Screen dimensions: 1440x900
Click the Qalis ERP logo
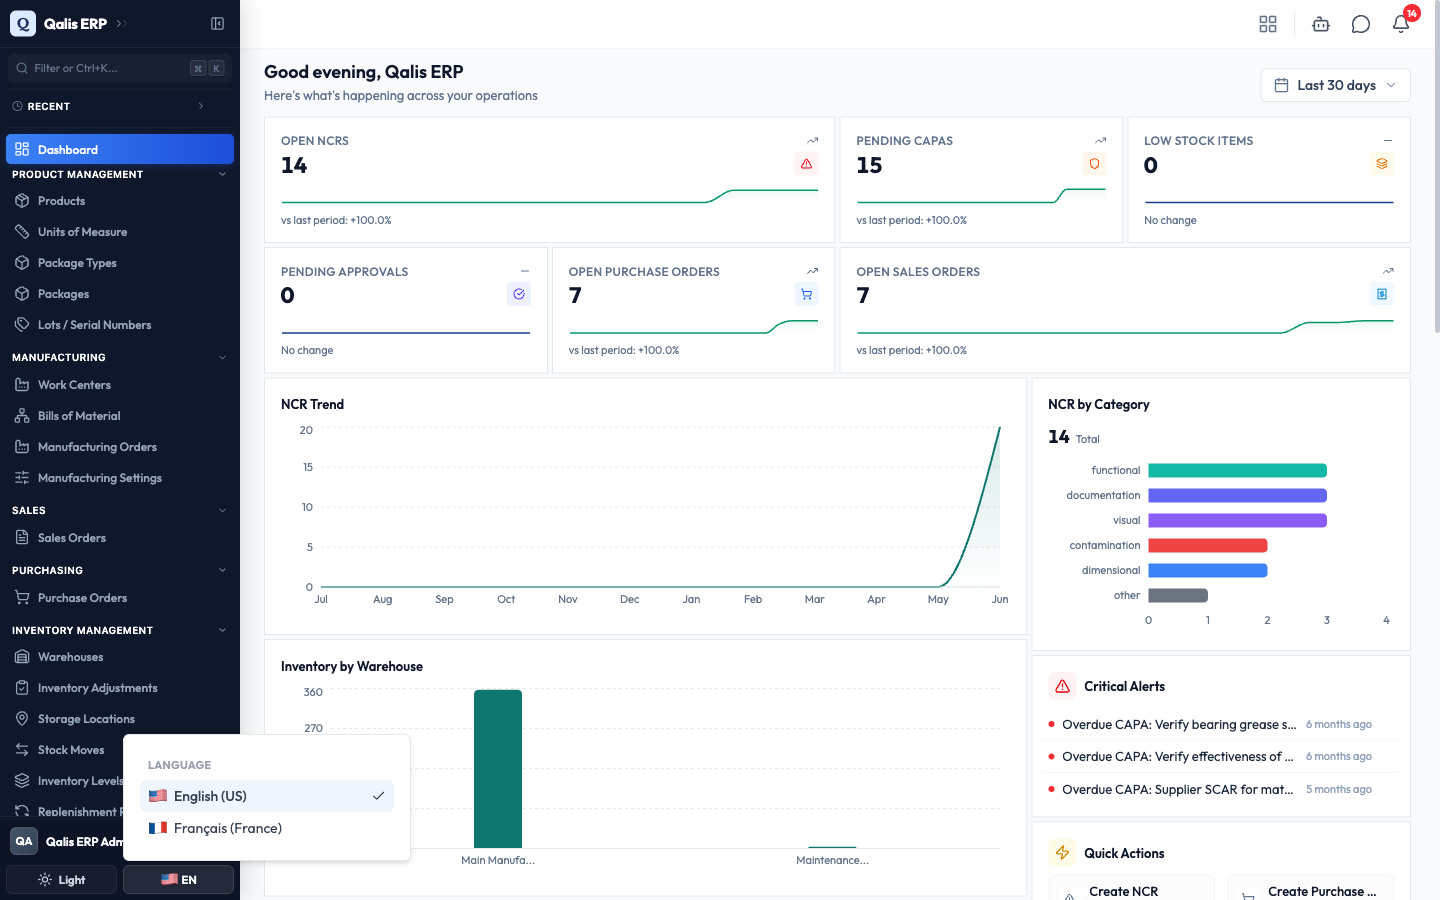tap(23, 23)
